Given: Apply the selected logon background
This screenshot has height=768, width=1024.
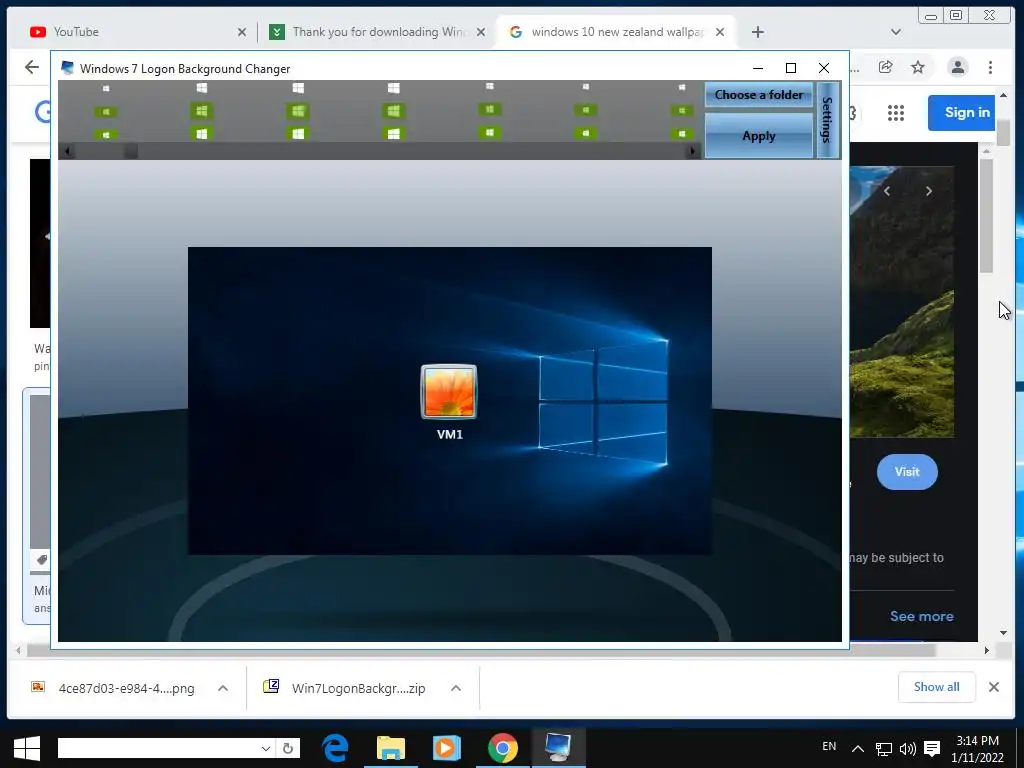Looking at the screenshot, I should [x=758, y=136].
